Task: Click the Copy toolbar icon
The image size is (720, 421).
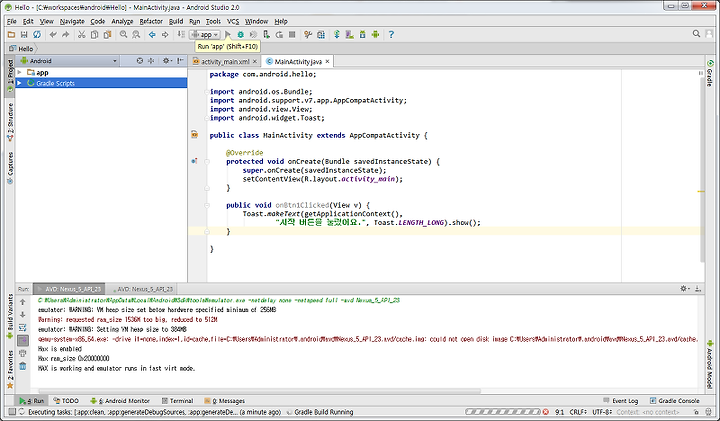Action: (x=94, y=34)
